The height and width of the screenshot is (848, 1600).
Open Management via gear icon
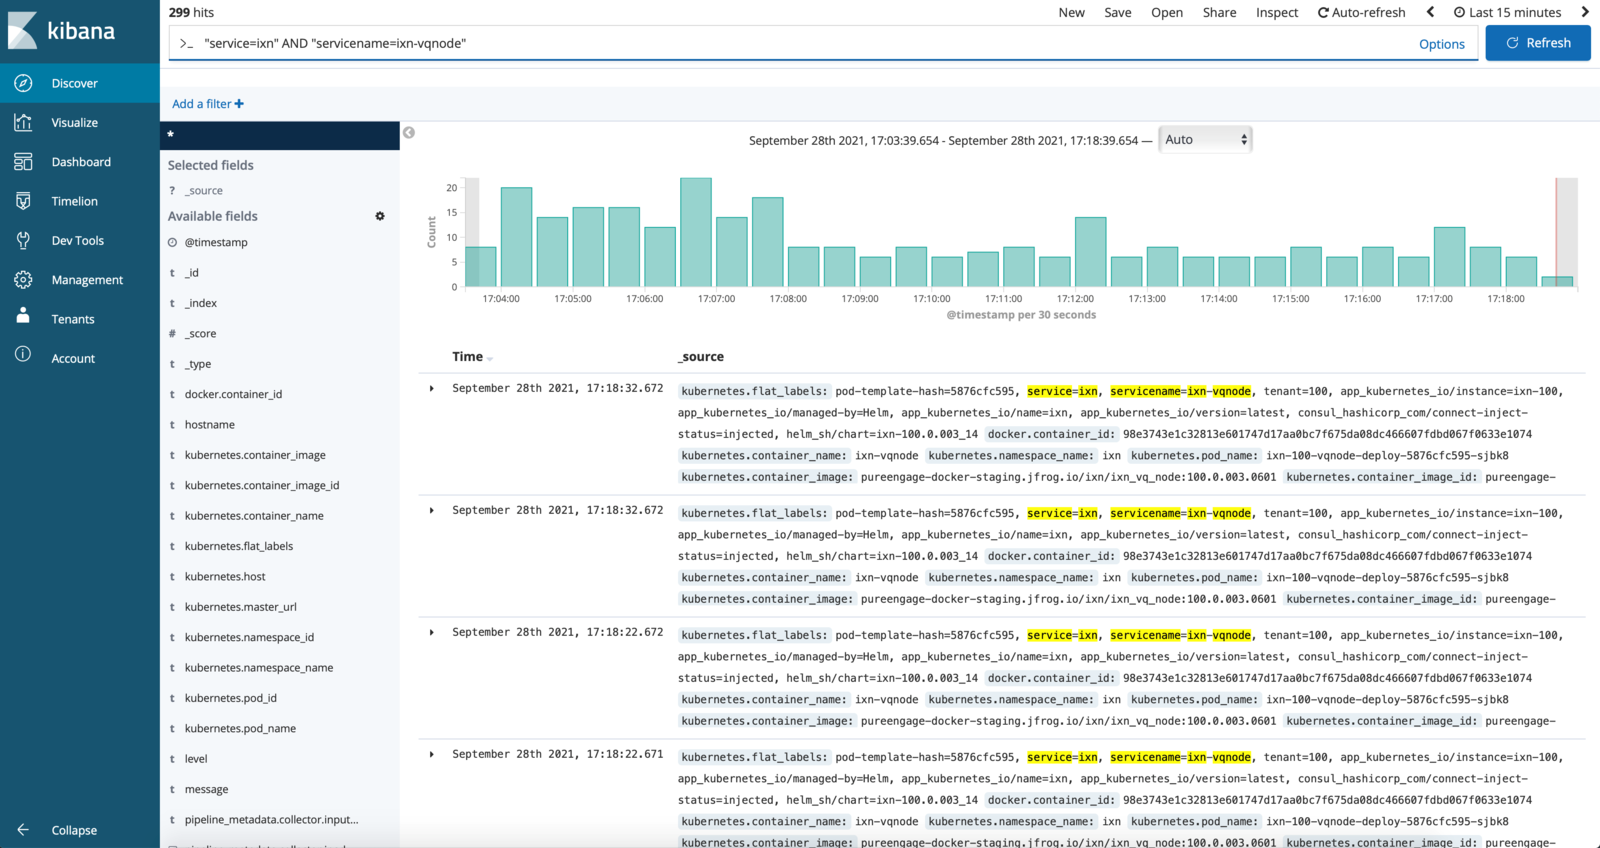point(23,280)
